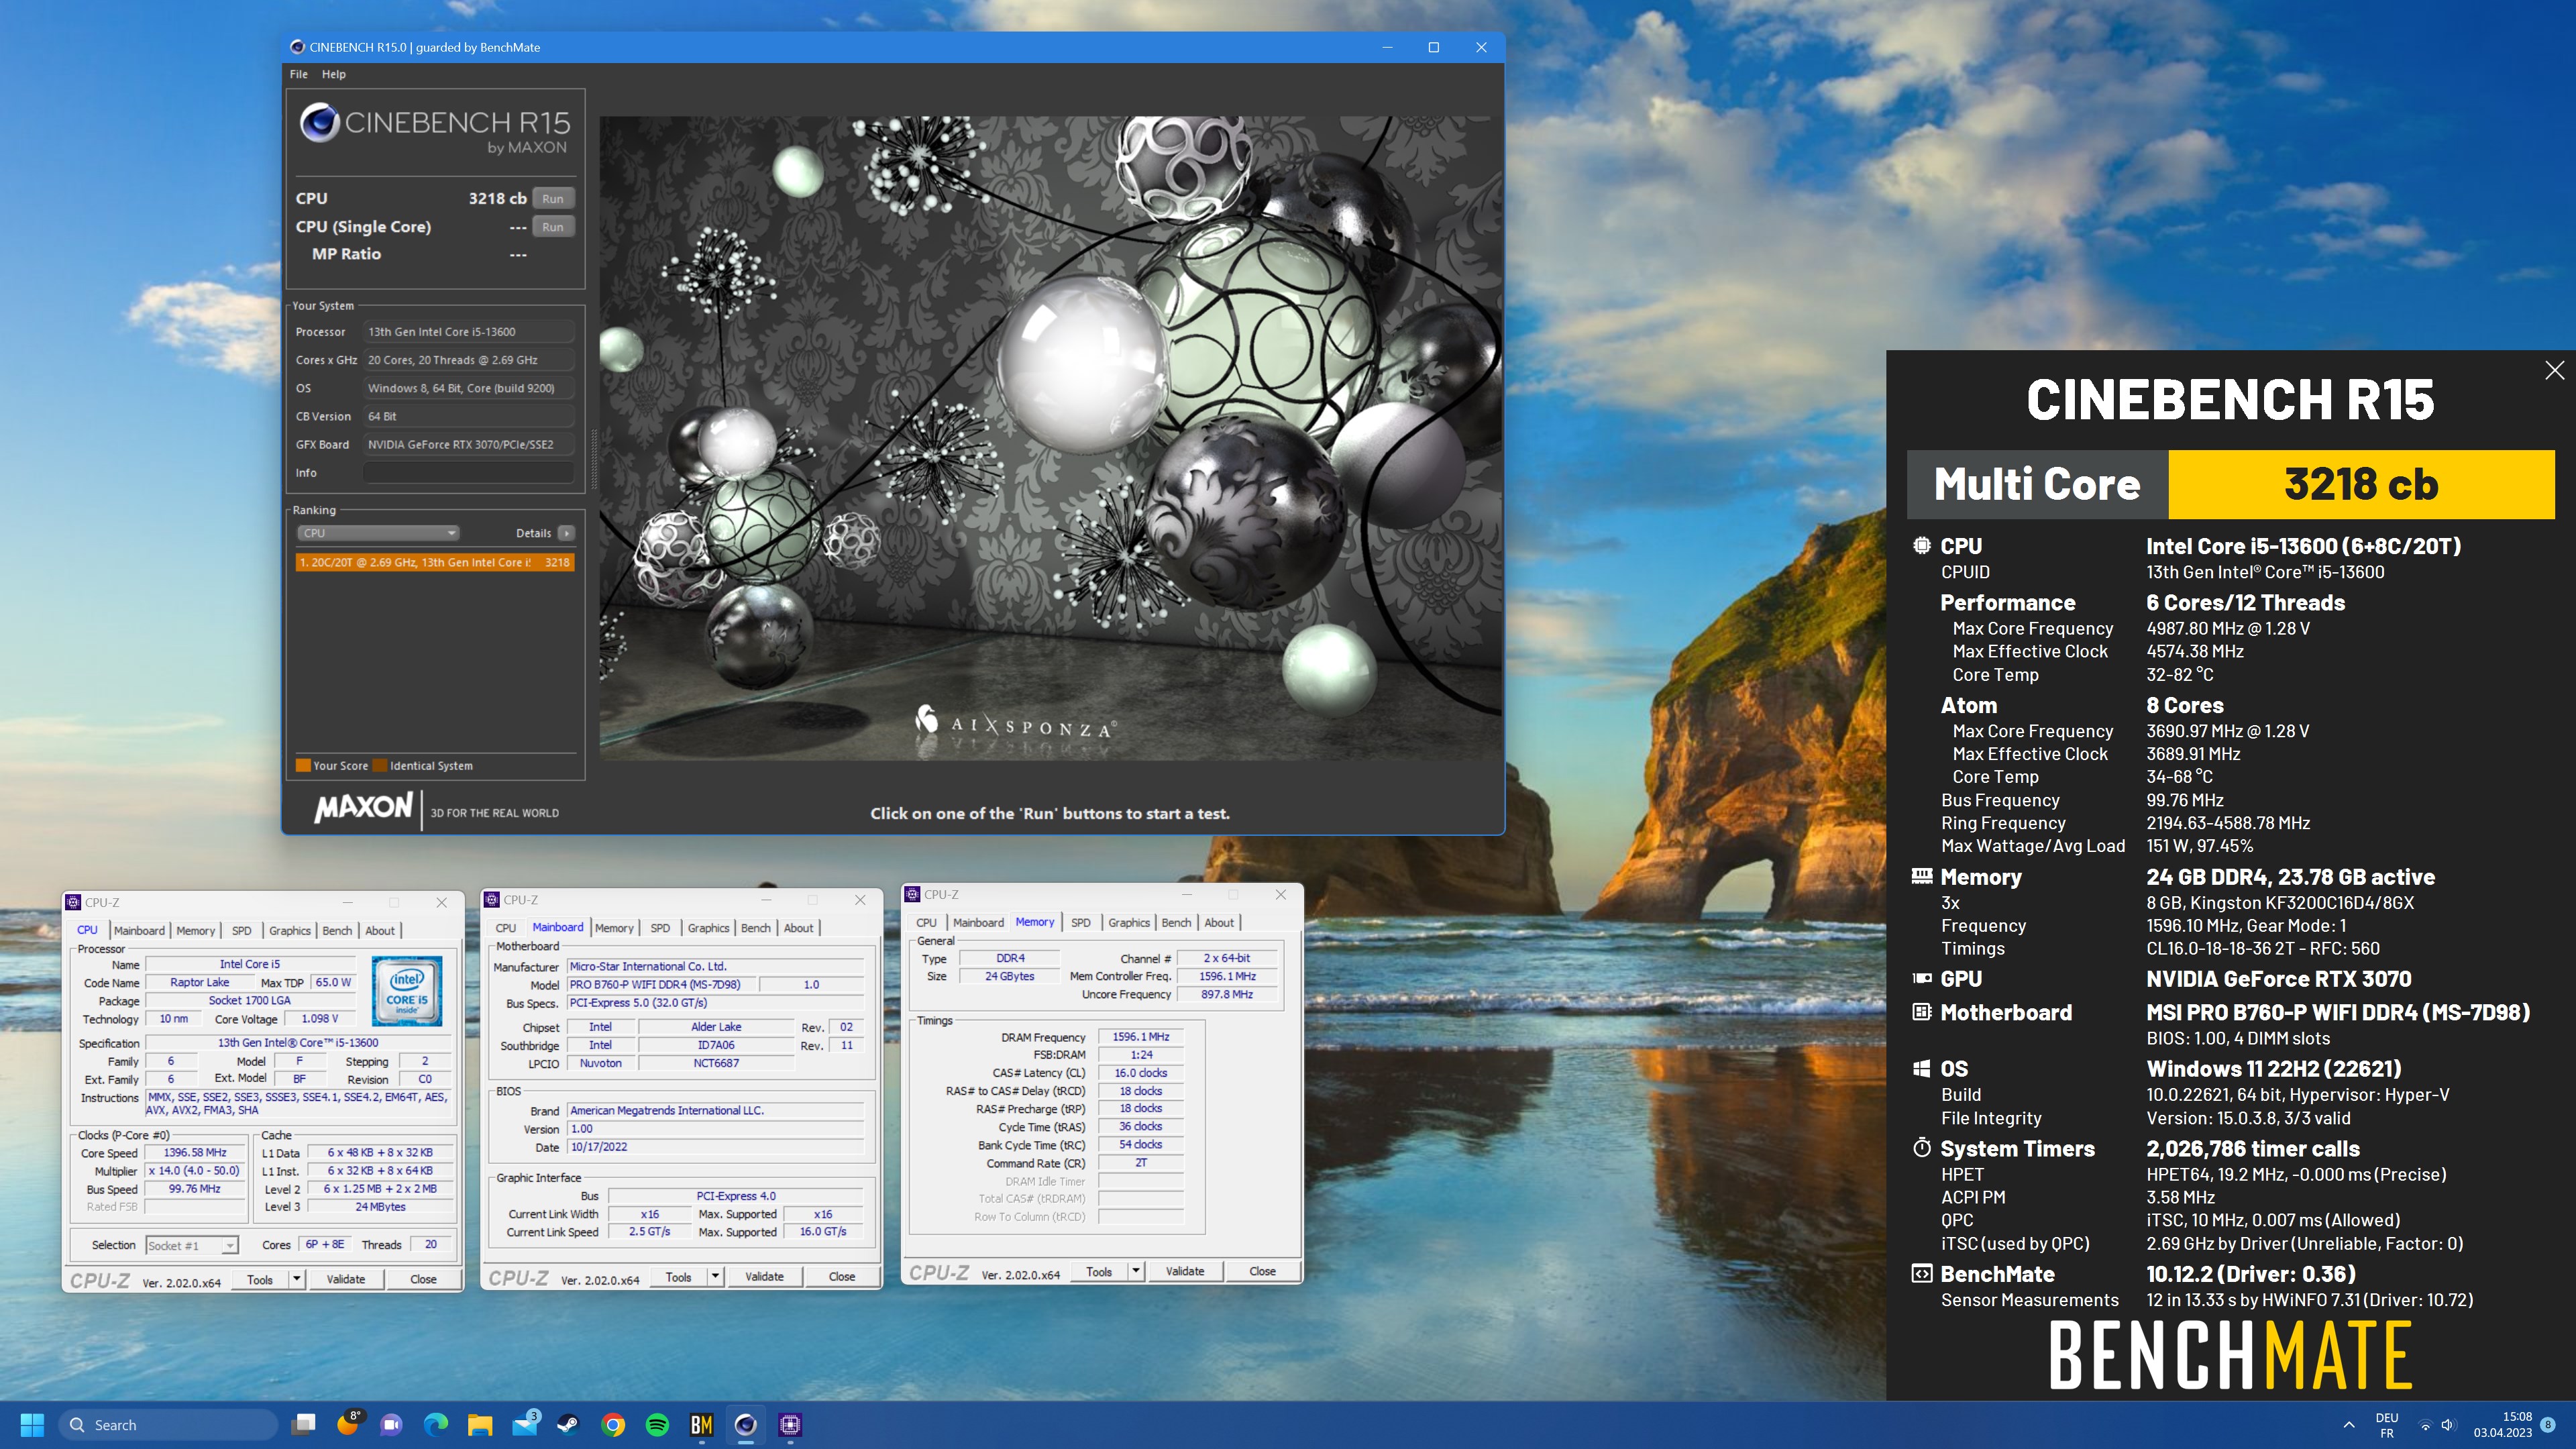Select Memory tab in CPU-Z Mainboard window
Screen dimensions: 2576x1449
coord(613,928)
